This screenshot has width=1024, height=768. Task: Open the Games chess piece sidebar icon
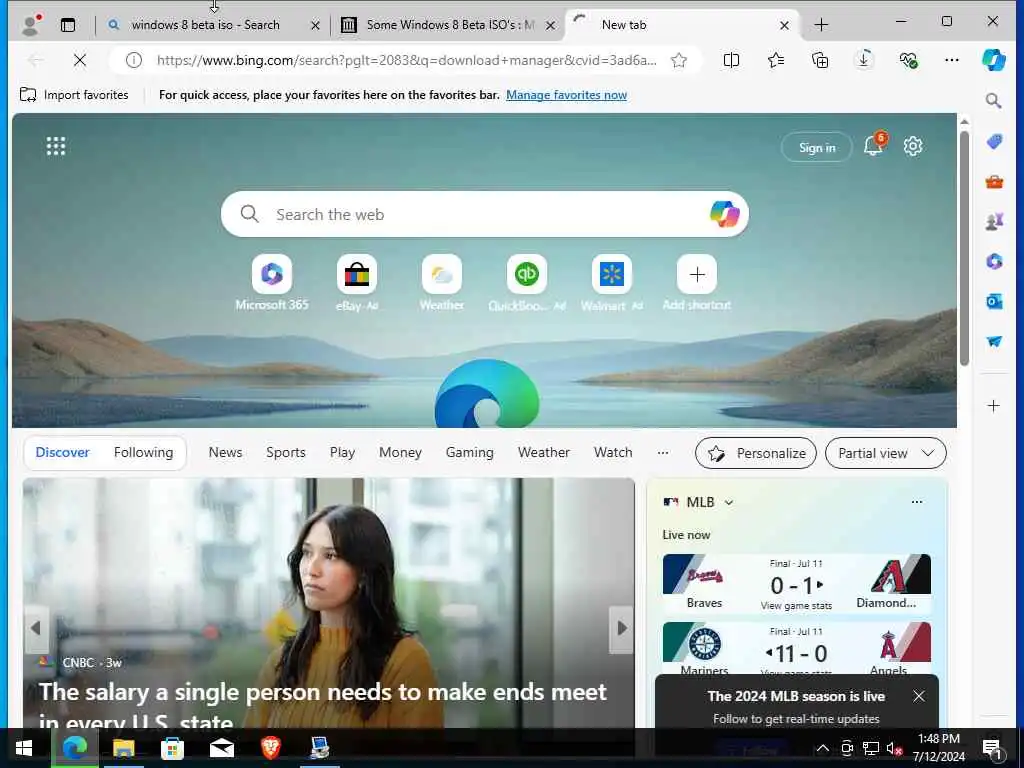point(994,221)
